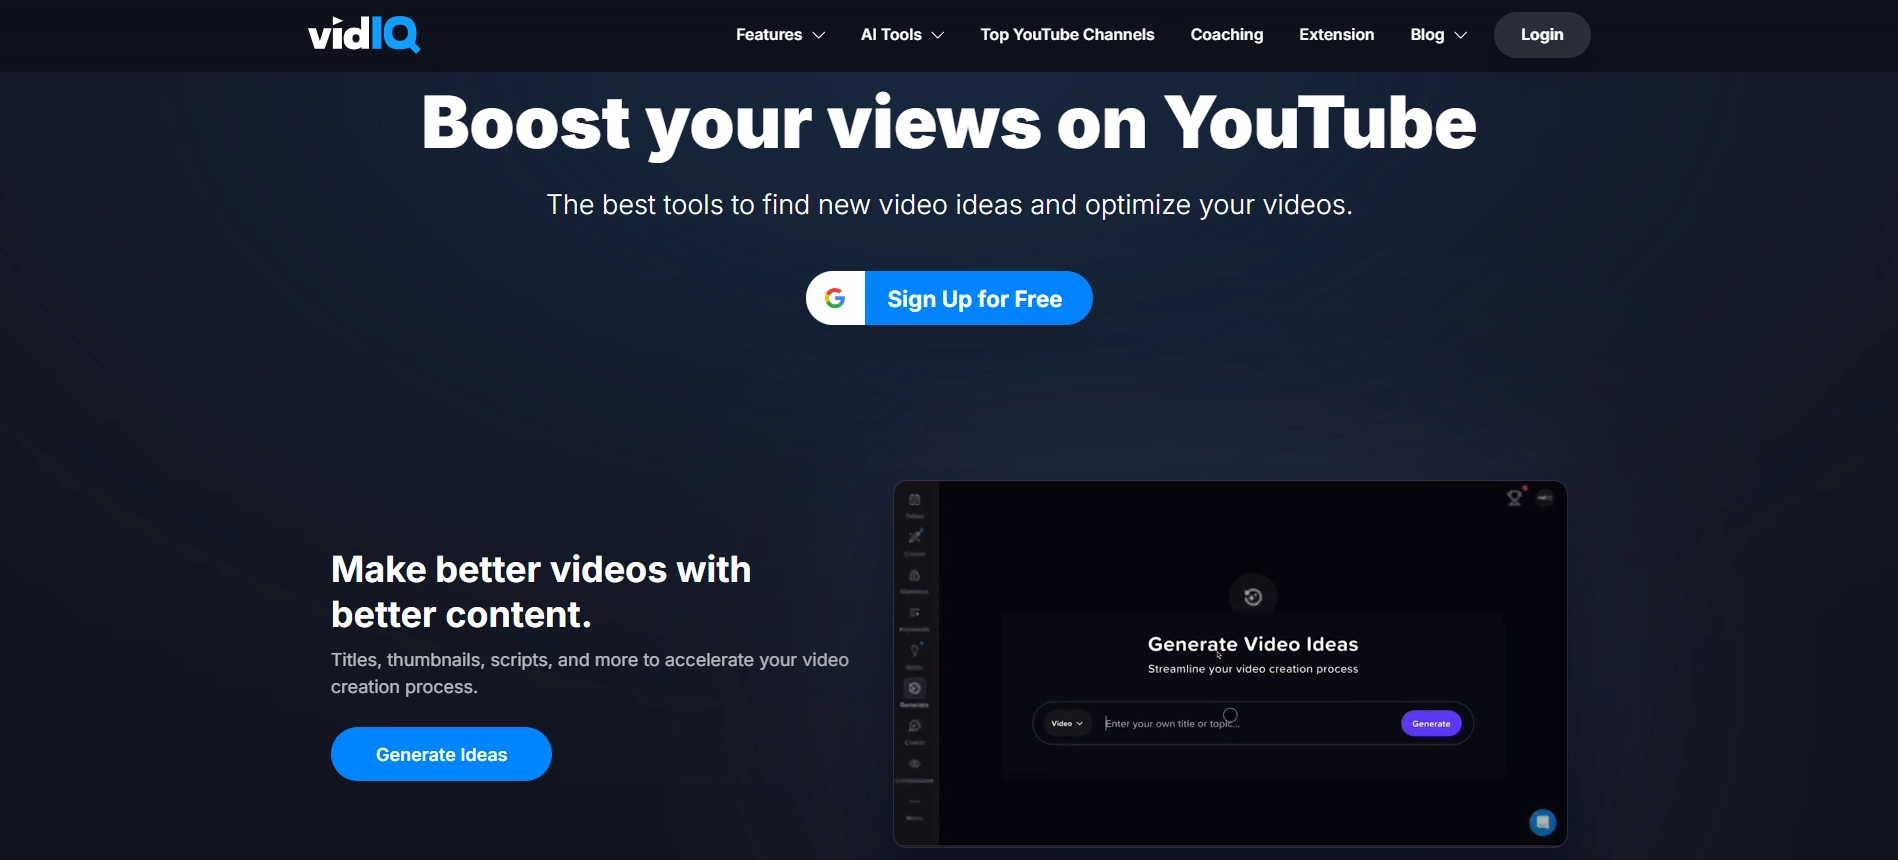Viewport: 1898px width, 860px height.
Task: Click 'The best tools to find new video ideas' subtitle
Action: (x=949, y=204)
